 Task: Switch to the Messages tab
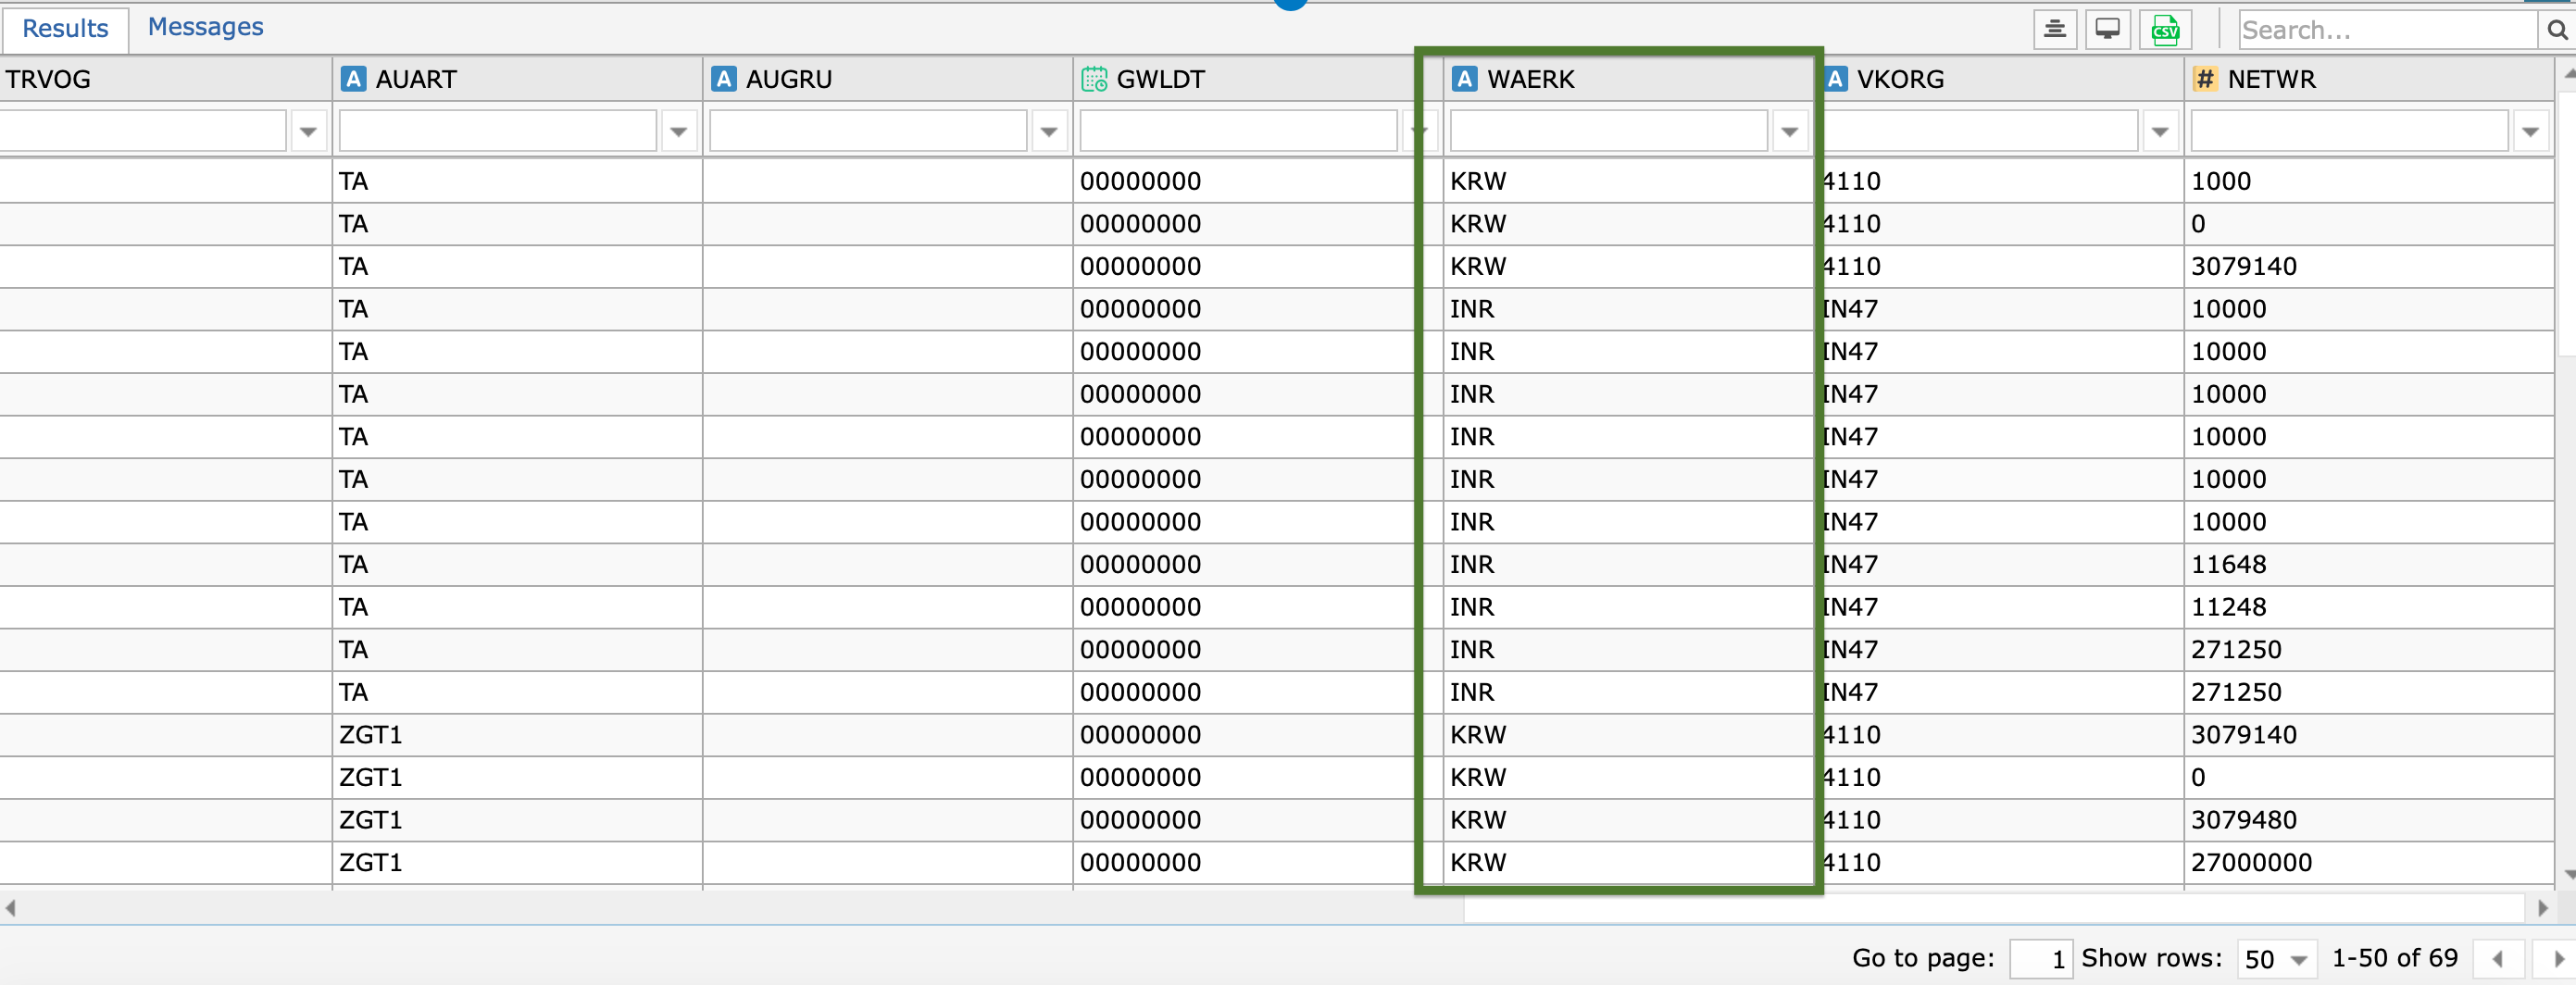(x=205, y=27)
